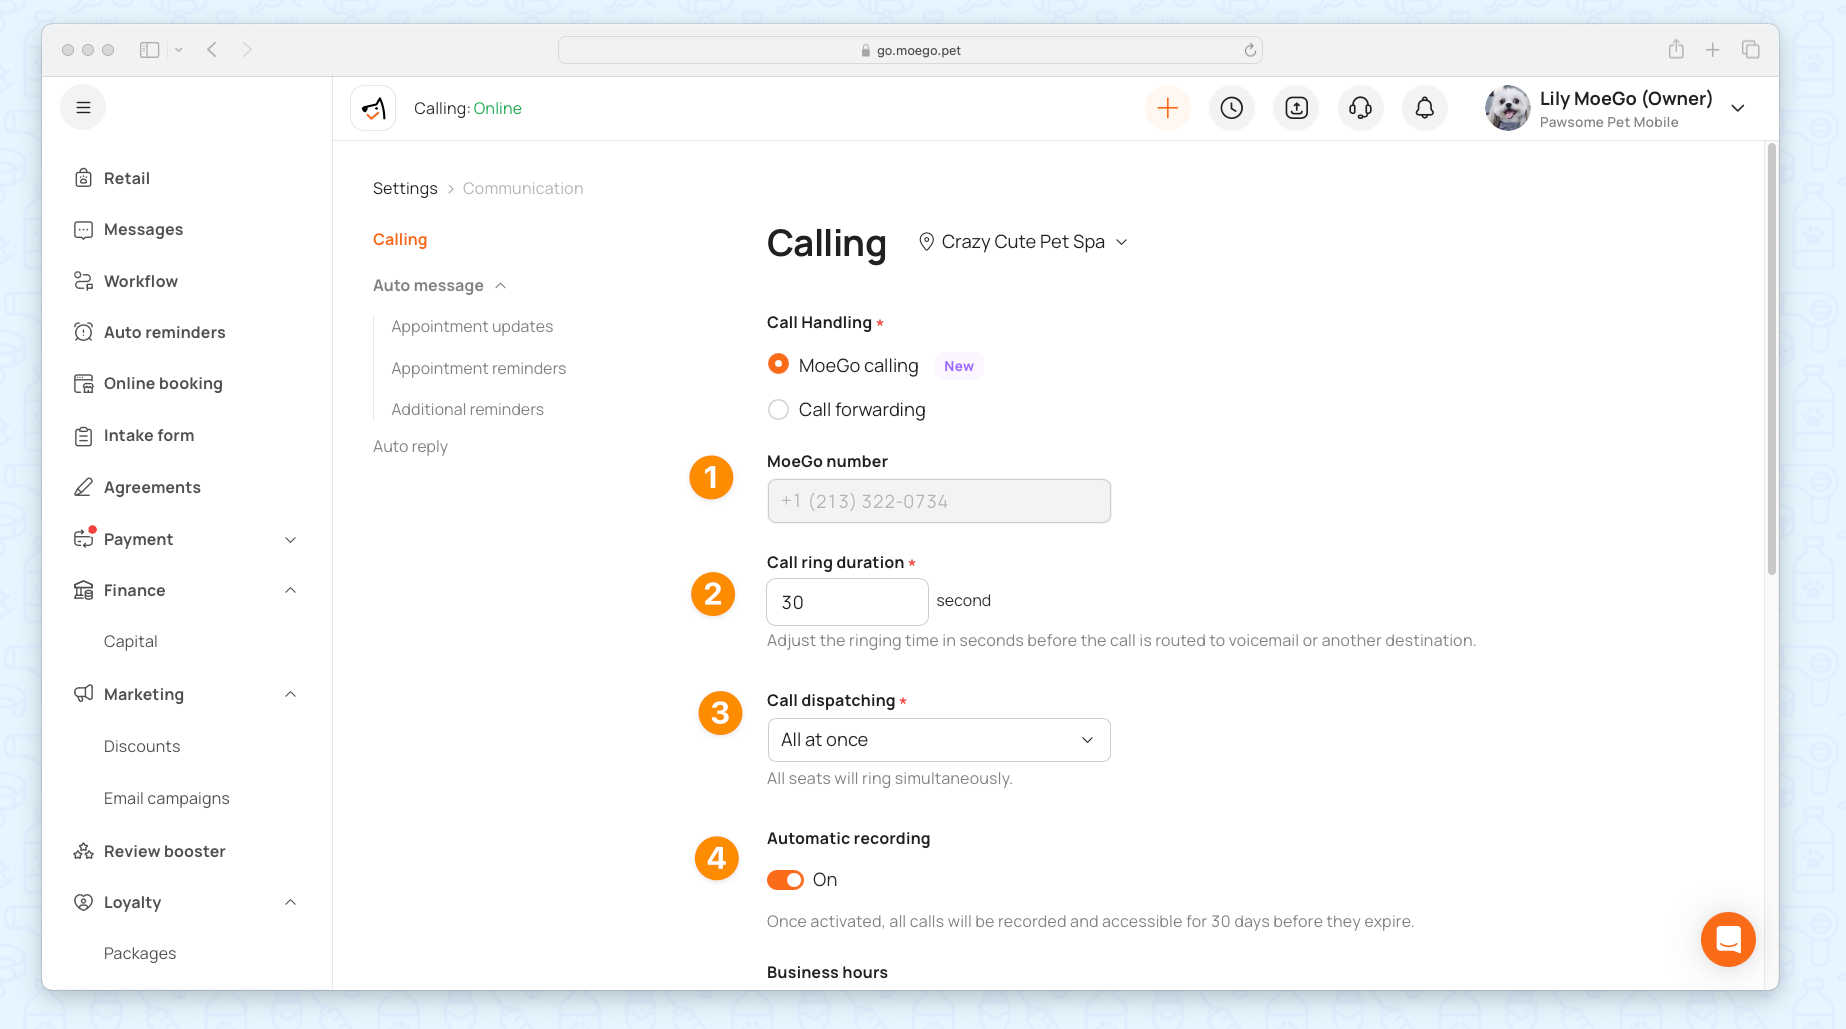Open Appointment updates settings
This screenshot has height=1029, width=1846.
coord(472,327)
